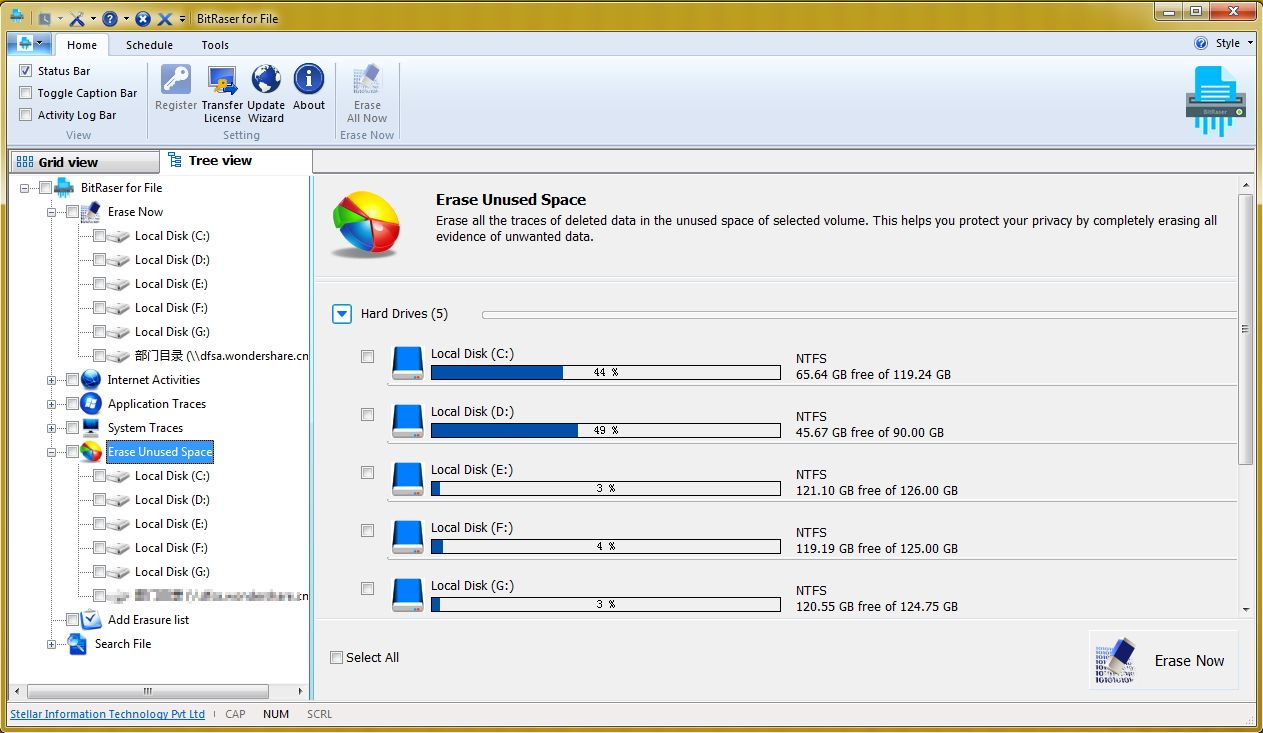Image resolution: width=1263 pixels, height=733 pixels.
Task: Click Local Disk (F:) drive icon in list
Action: coord(407,536)
